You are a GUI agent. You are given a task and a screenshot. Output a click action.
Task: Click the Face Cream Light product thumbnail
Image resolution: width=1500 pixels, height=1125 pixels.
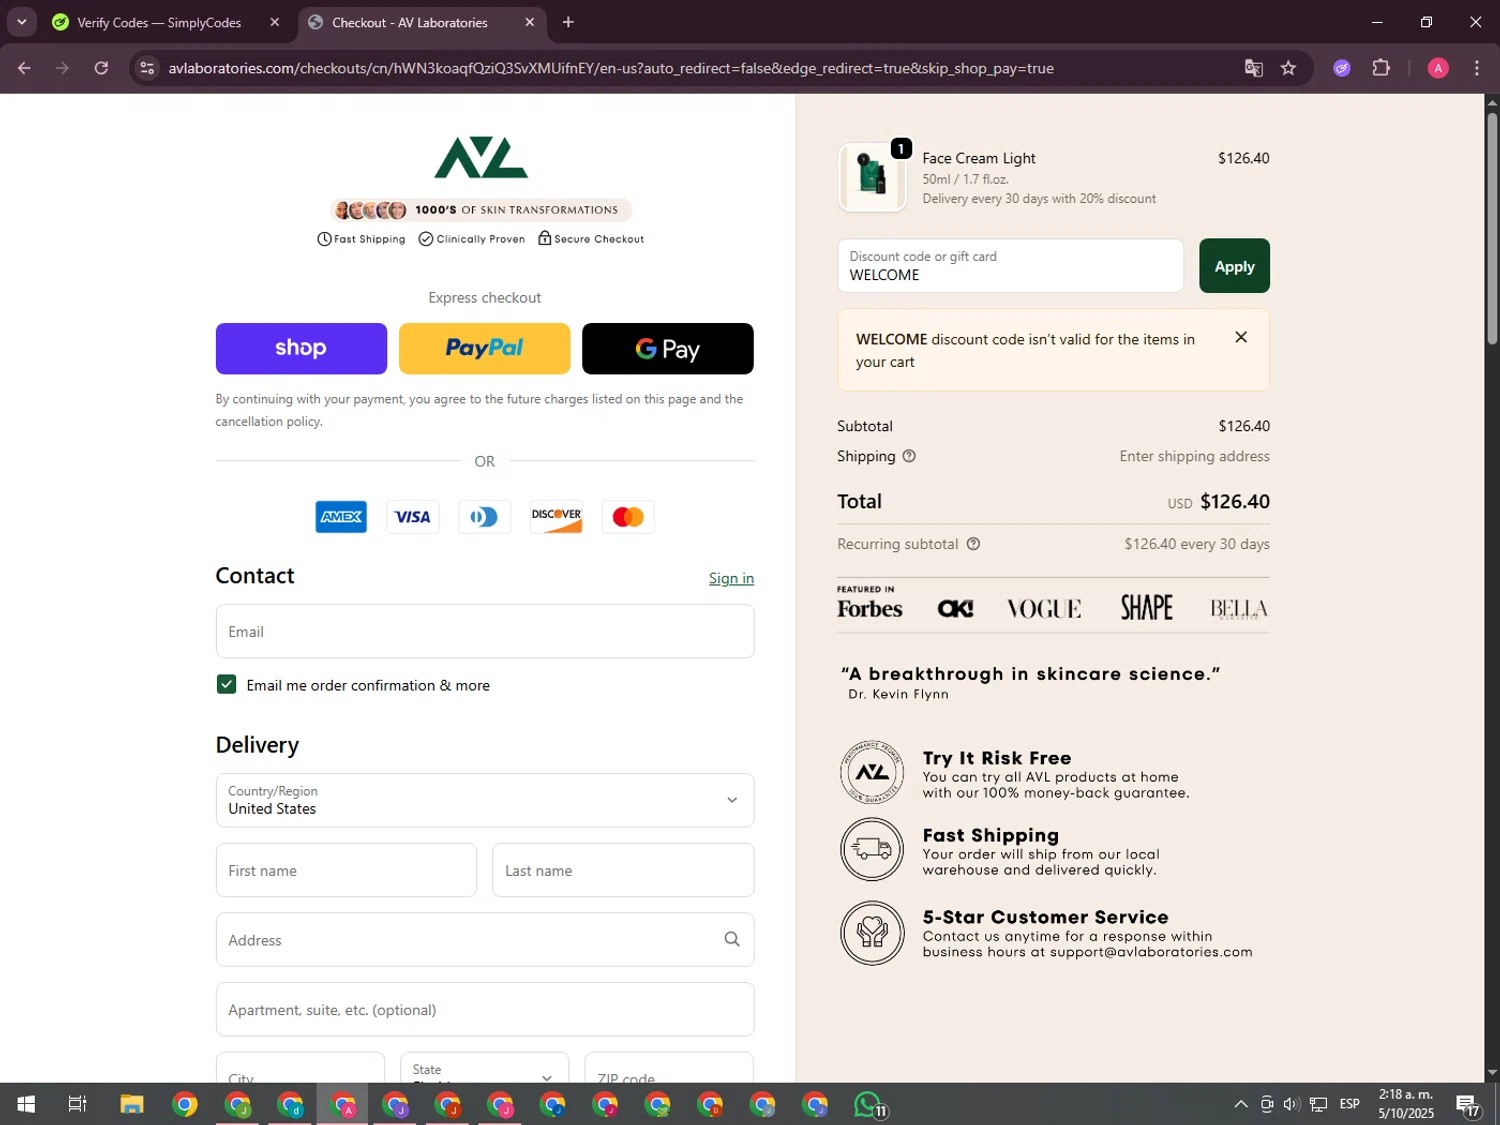pyautogui.click(x=872, y=177)
